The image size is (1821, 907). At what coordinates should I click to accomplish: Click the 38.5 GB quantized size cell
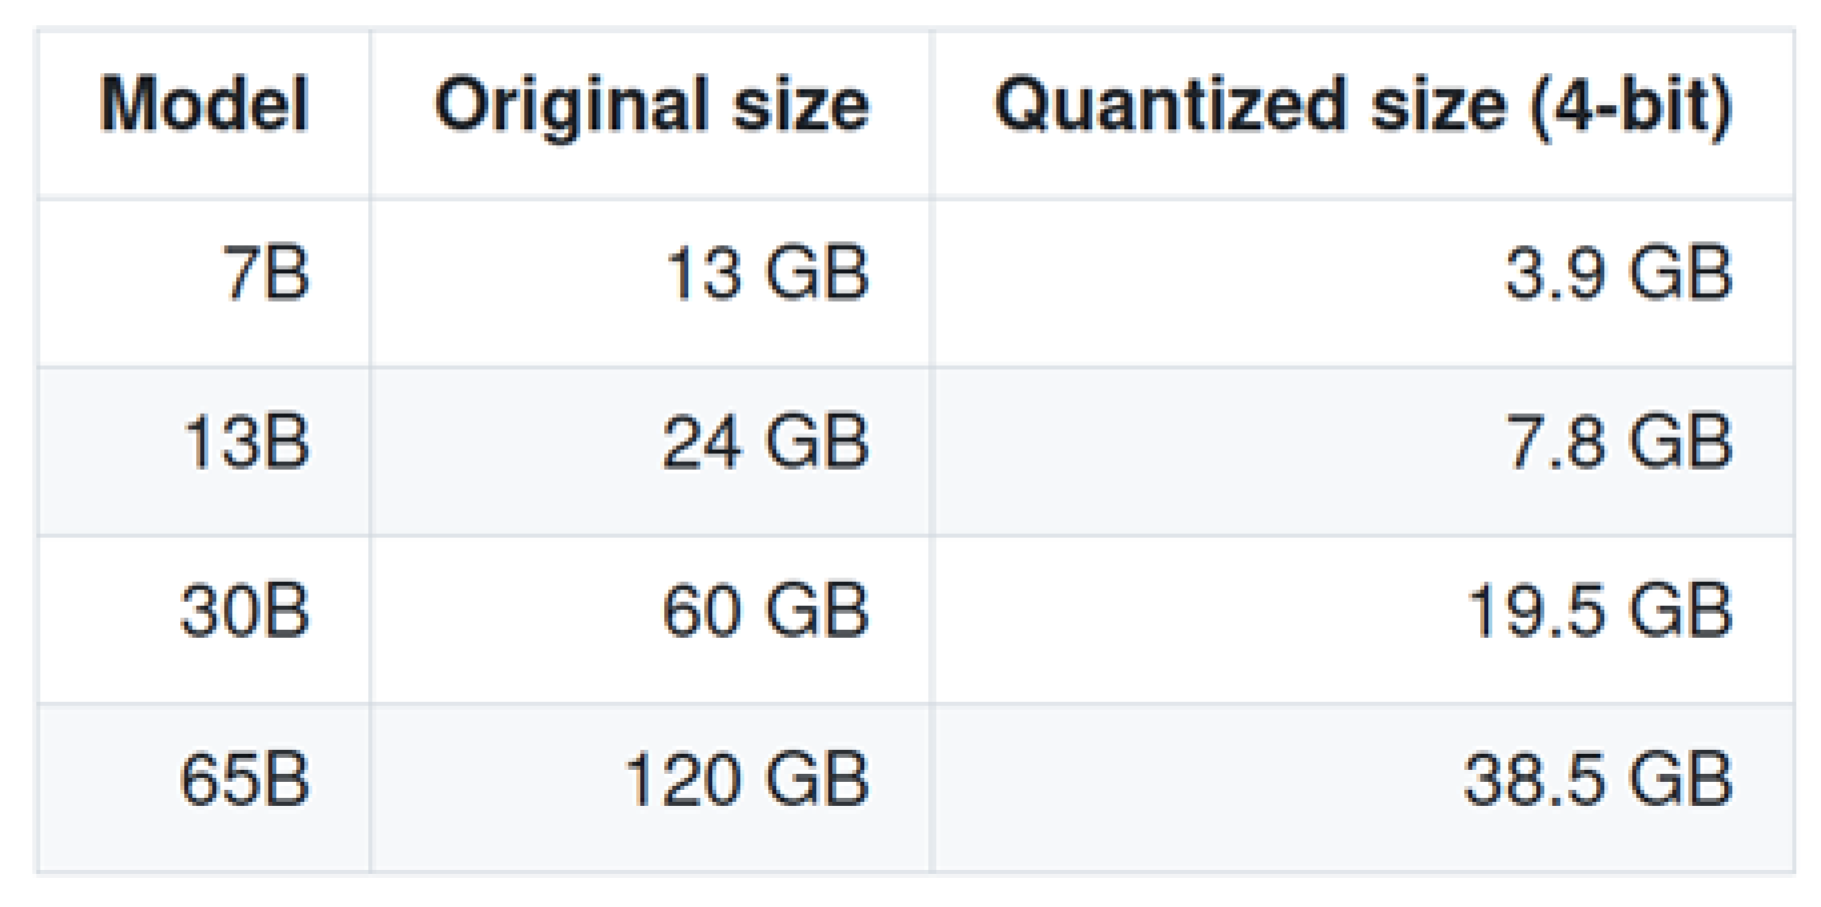tap(1598, 780)
